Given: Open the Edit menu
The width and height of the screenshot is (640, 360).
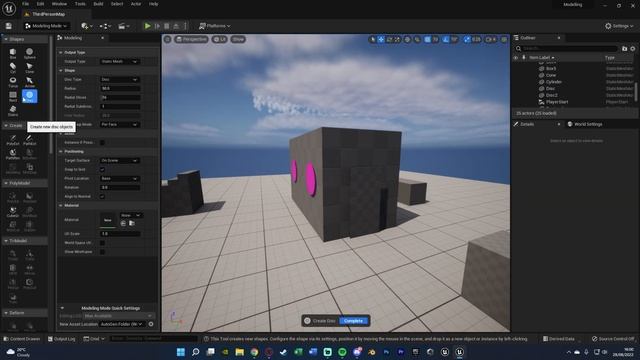Looking at the screenshot, I should (x=40, y=4).
